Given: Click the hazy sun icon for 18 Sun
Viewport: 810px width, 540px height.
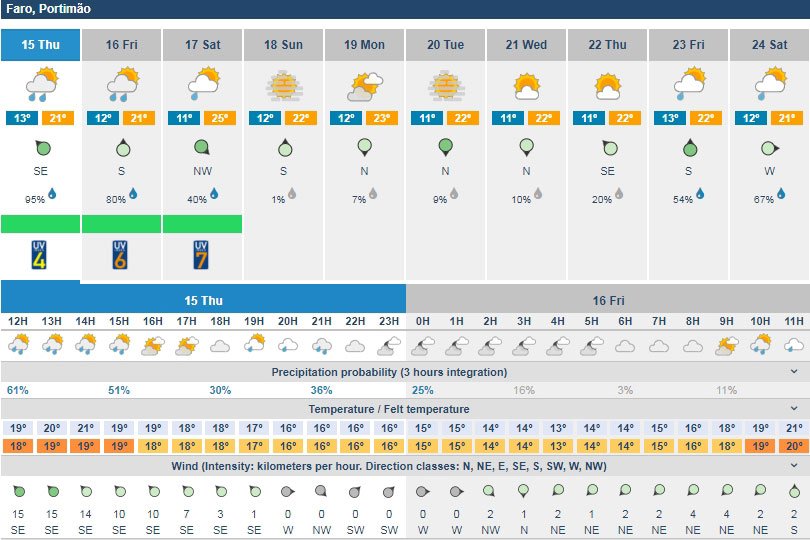Looking at the screenshot, I should [x=283, y=84].
